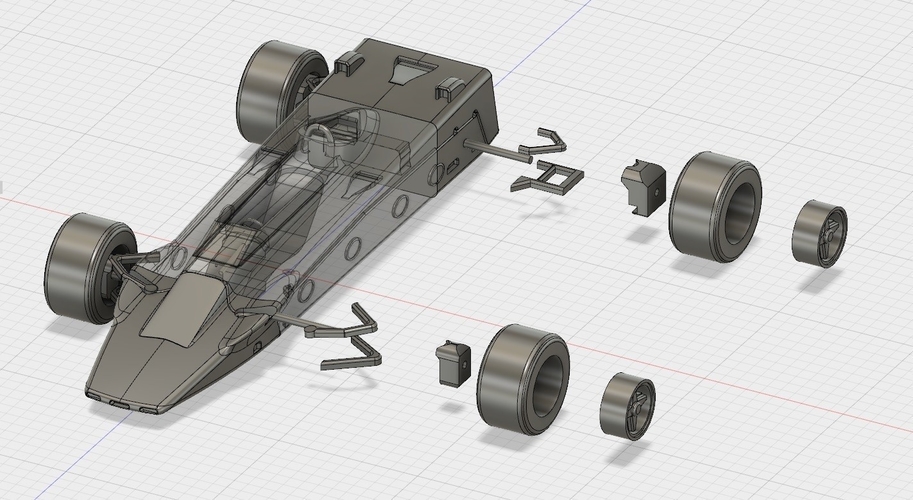Select the exploded rear tire on the right
The image size is (913, 500).
click(714, 207)
